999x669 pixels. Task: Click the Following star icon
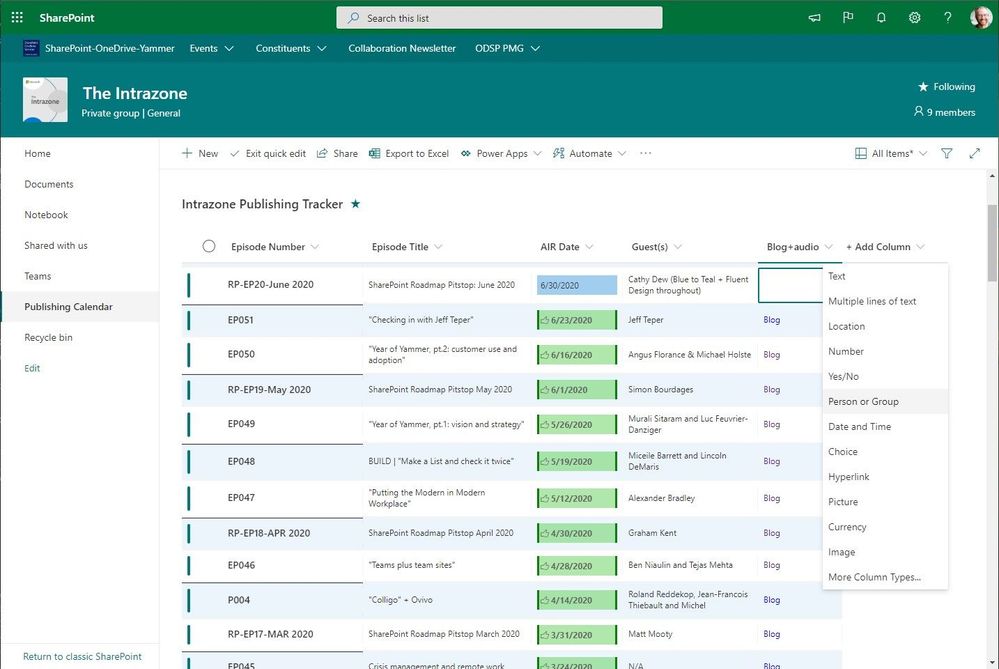point(923,87)
